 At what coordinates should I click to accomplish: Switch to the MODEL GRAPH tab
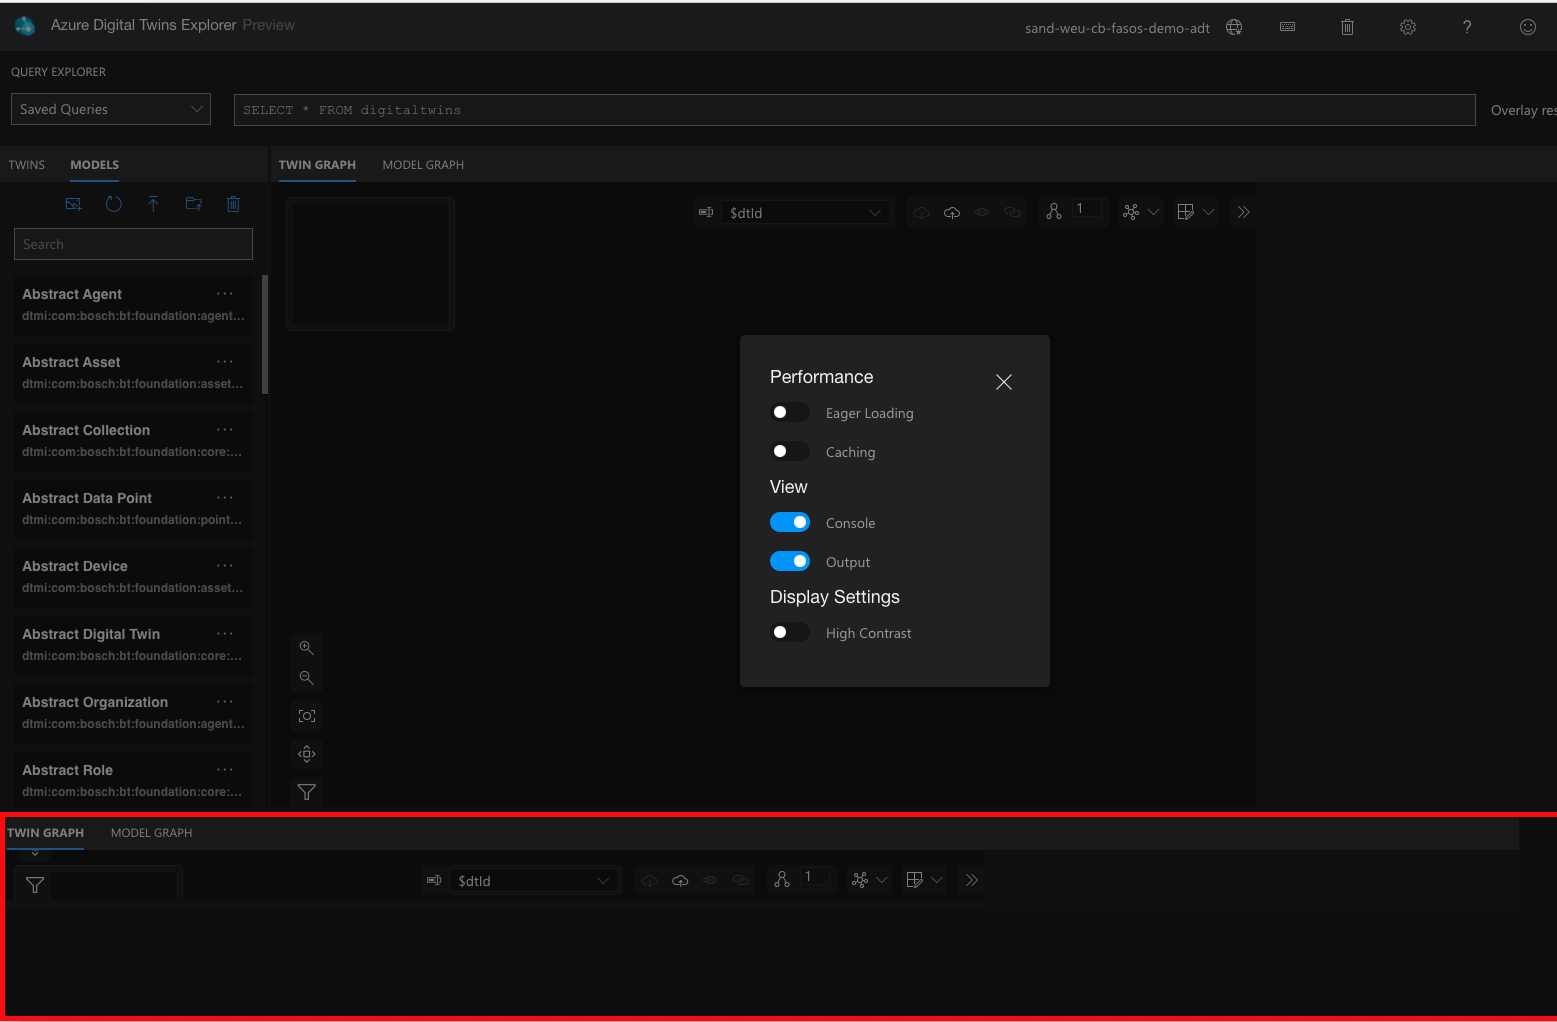coord(423,164)
